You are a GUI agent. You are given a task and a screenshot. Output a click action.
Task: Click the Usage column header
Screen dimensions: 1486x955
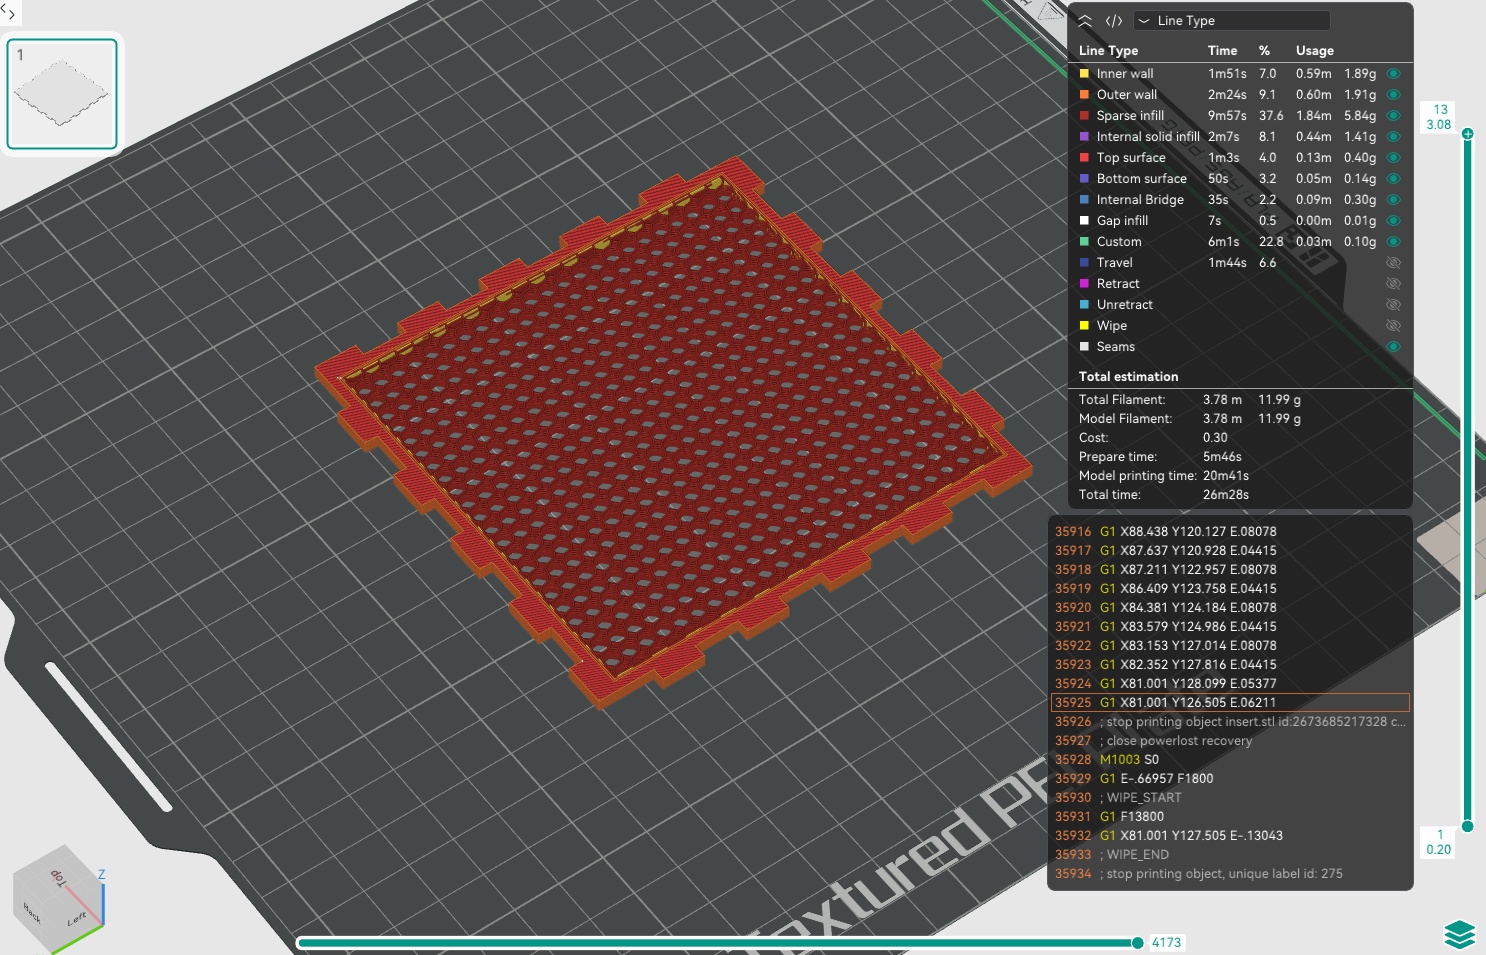tap(1315, 51)
